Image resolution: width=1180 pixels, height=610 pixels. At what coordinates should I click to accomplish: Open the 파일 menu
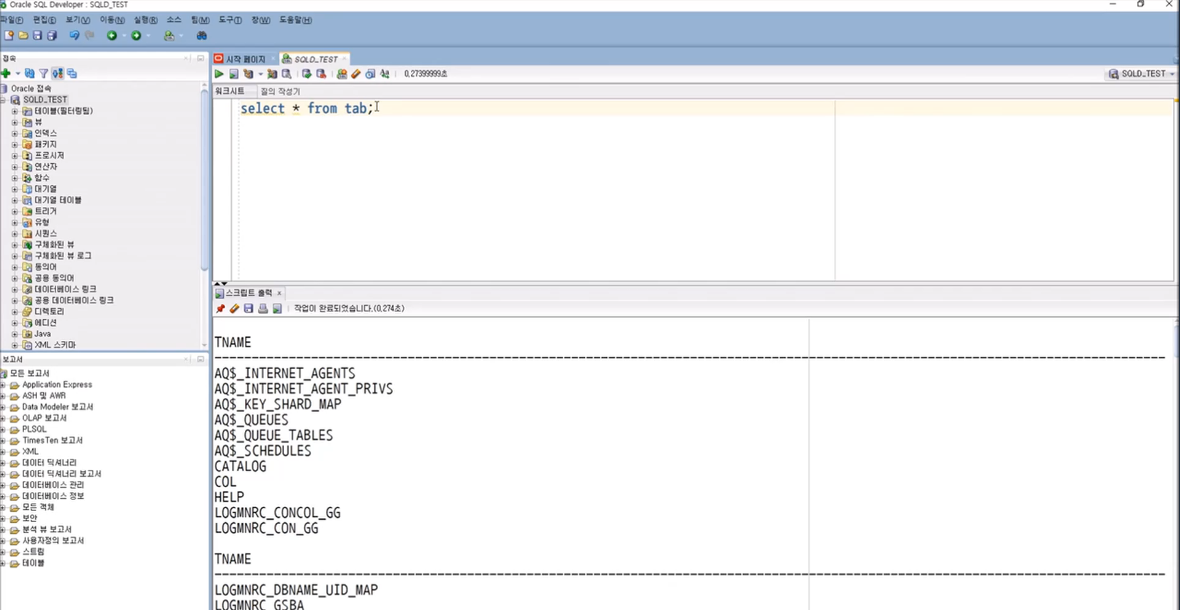pos(11,20)
